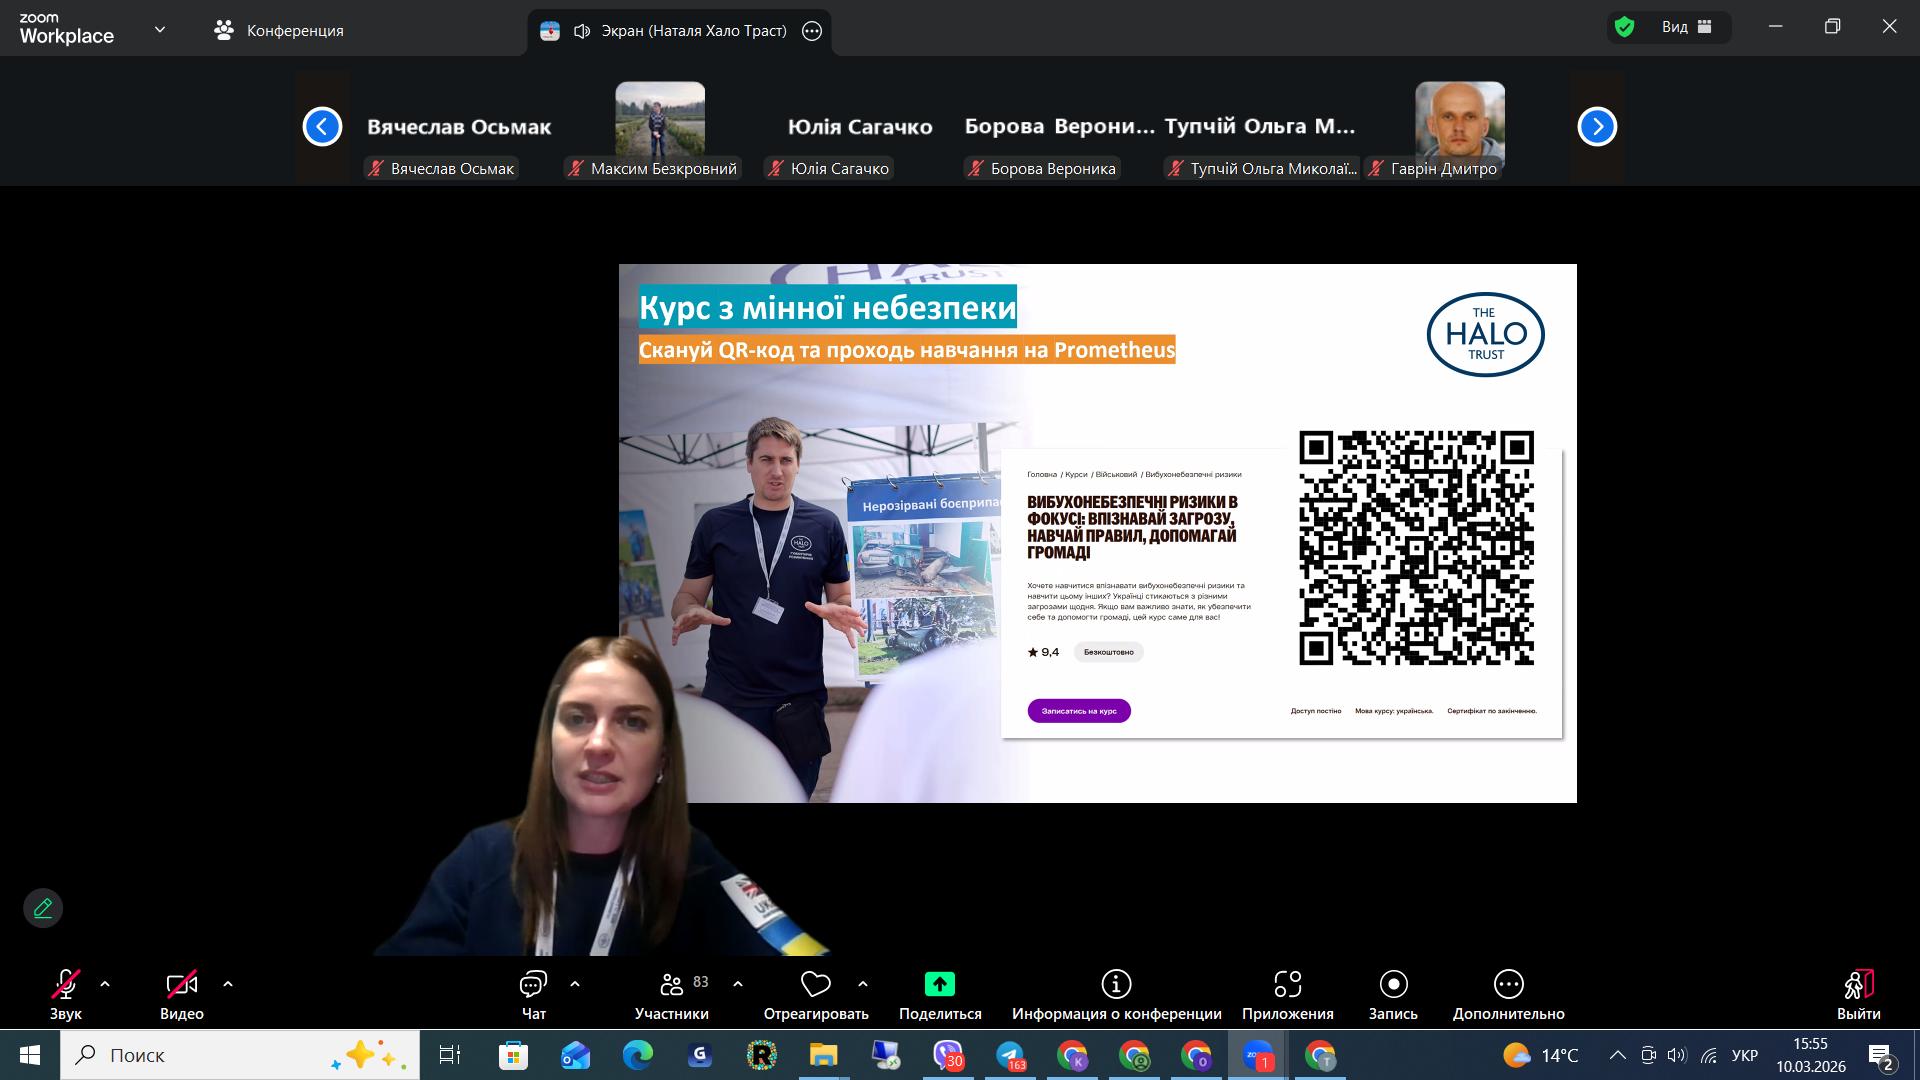Open the Zoom Workplace dropdown chevron
The height and width of the screenshot is (1080, 1920).
[x=160, y=30]
